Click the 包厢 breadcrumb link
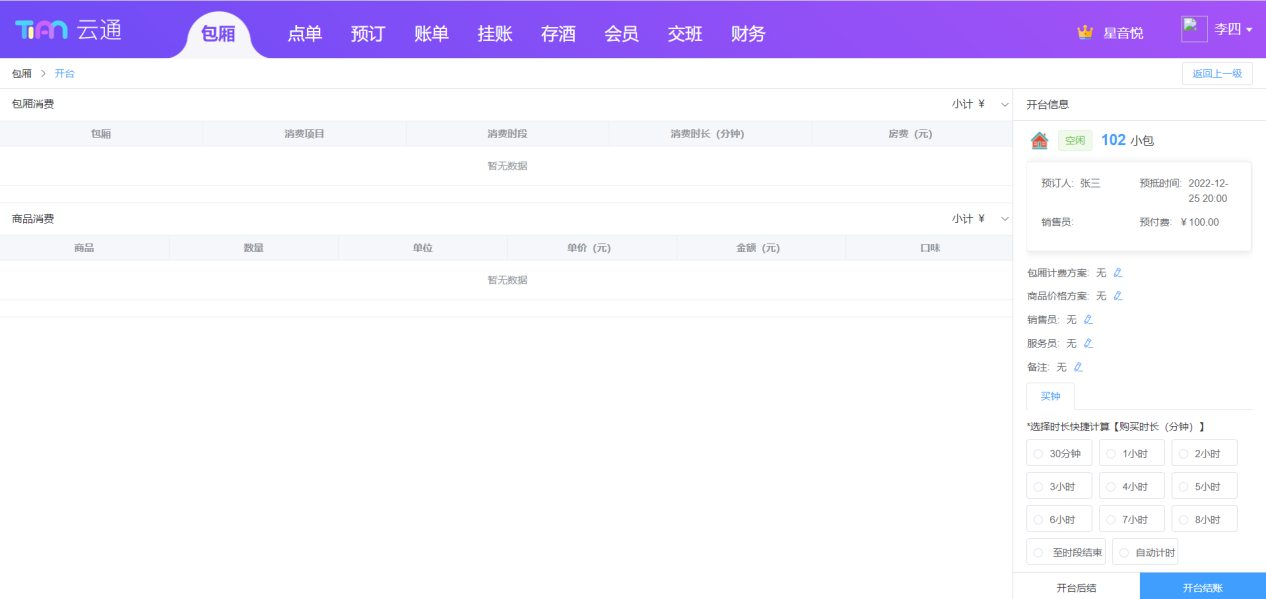This screenshot has height=599, width=1266. click(21, 74)
